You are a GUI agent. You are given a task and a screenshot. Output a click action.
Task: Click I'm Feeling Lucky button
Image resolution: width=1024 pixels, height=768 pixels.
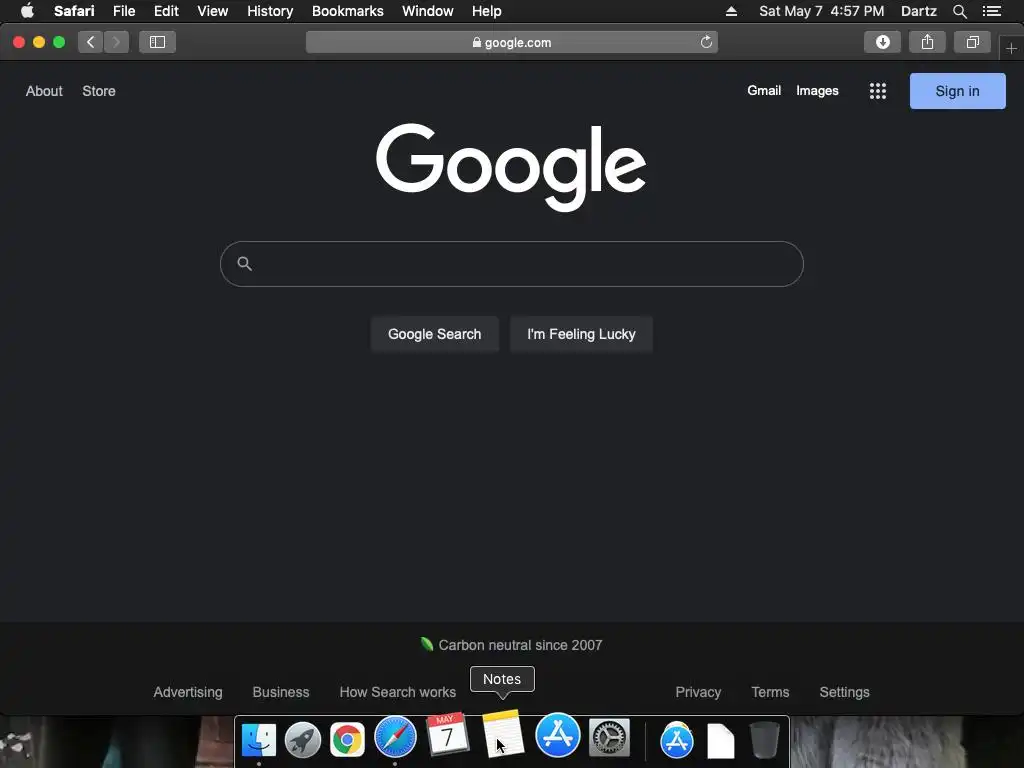pyautogui.click(x=581, y=334)
